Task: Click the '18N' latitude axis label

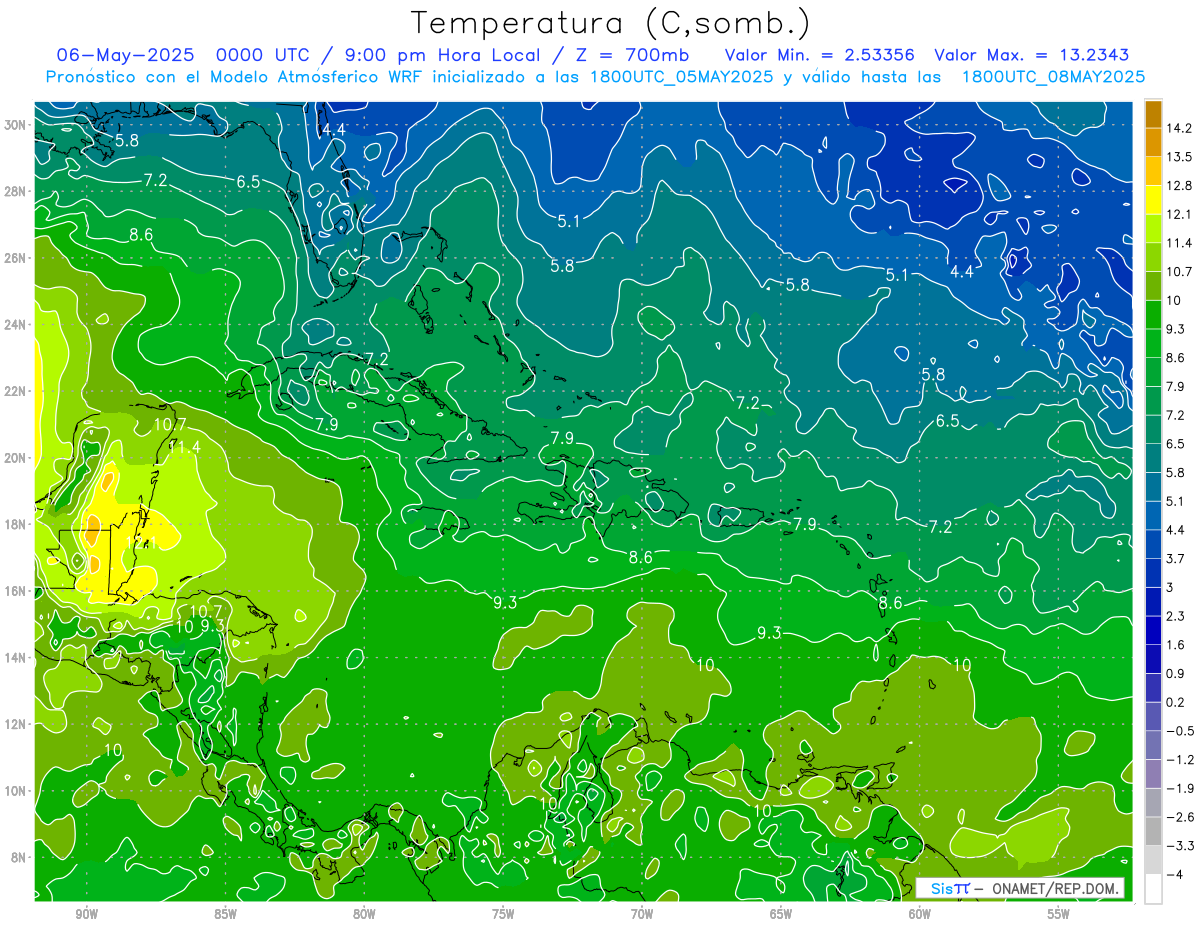Action: pos(17,524)
